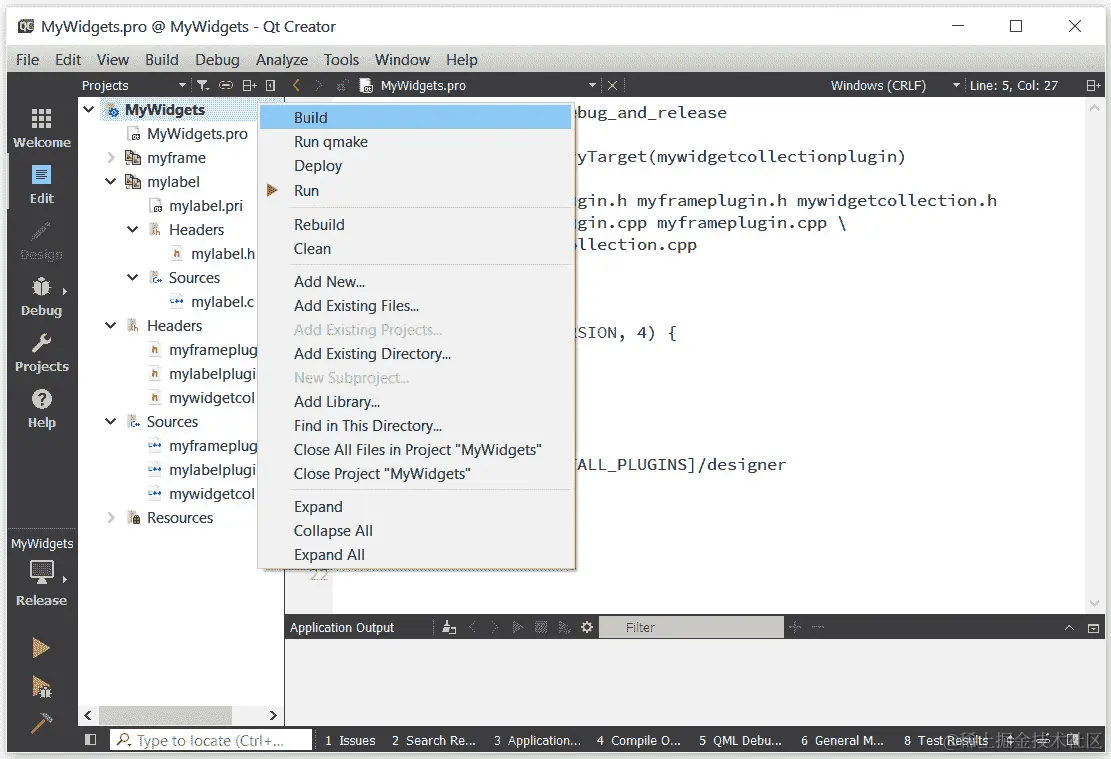Click the split editor icon at top right
Image resolution: width=1111 pixels, height=759 pixels.
[1093, 85]
